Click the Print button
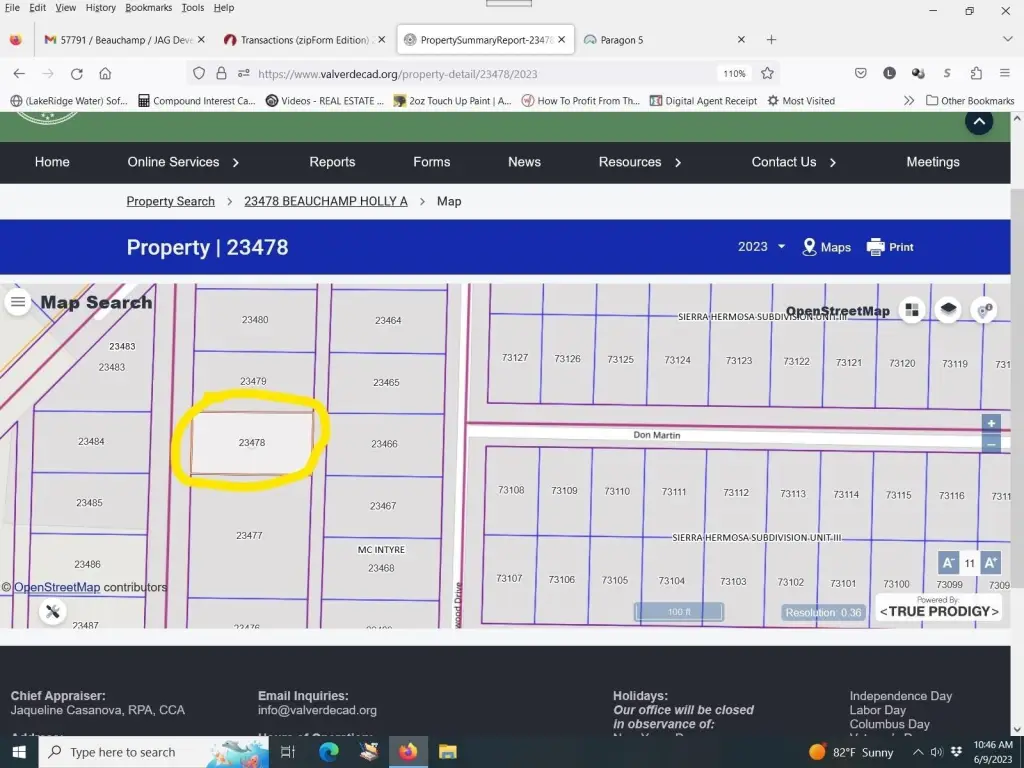 [890, 247]
